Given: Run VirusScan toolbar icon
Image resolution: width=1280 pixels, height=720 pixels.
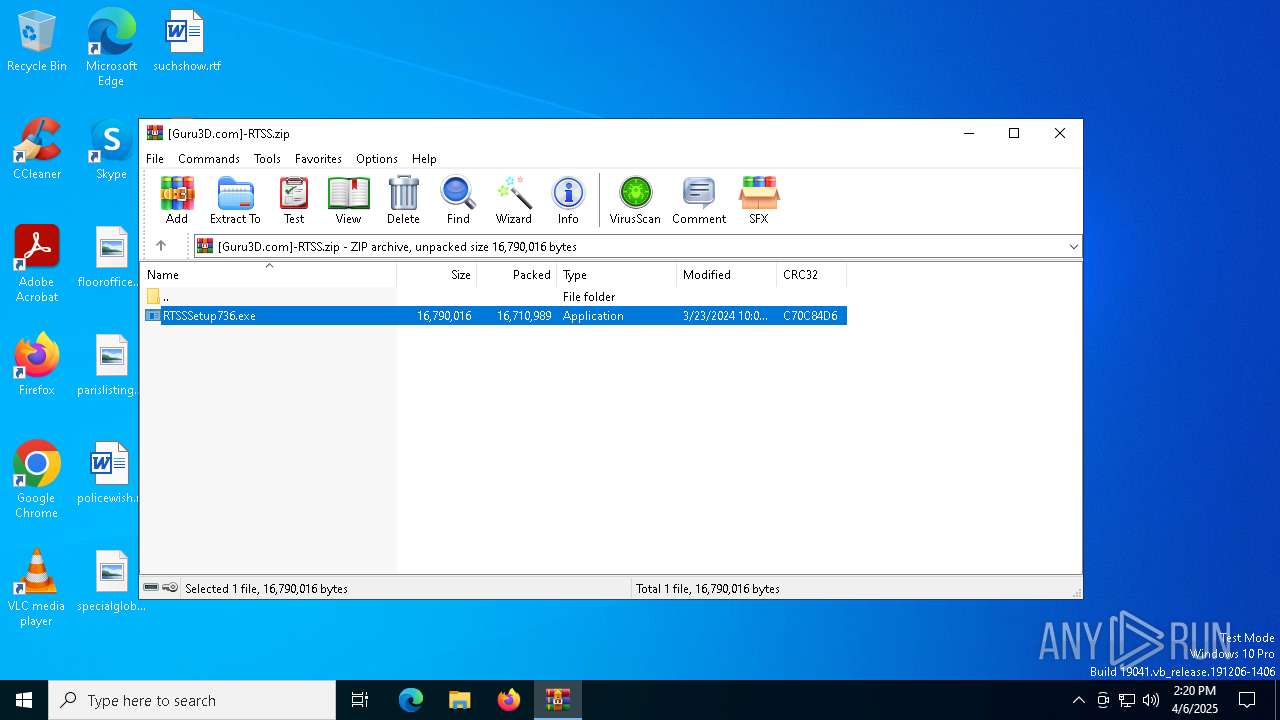Looking at the screenshot, I should pyautogui.click(x=635, y=200).
